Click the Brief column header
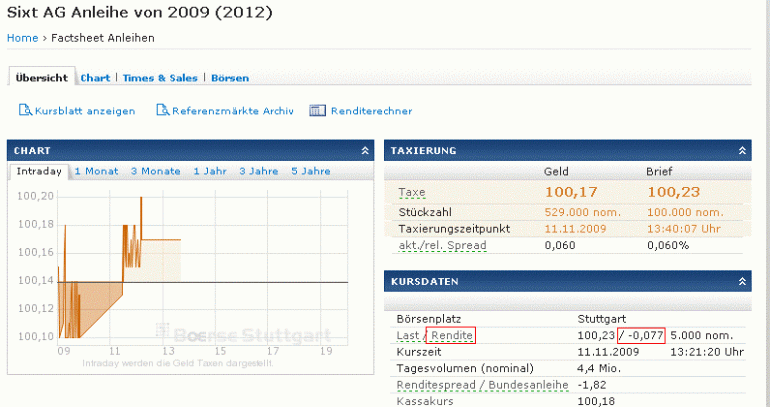770x407 pixels. click(659, 171)
